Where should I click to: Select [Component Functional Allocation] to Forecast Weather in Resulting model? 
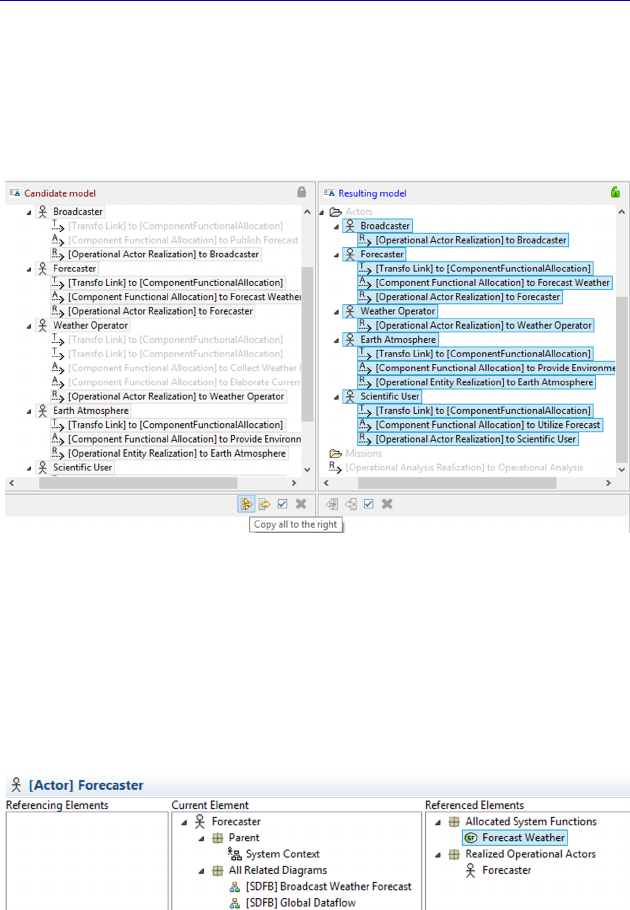493,283
